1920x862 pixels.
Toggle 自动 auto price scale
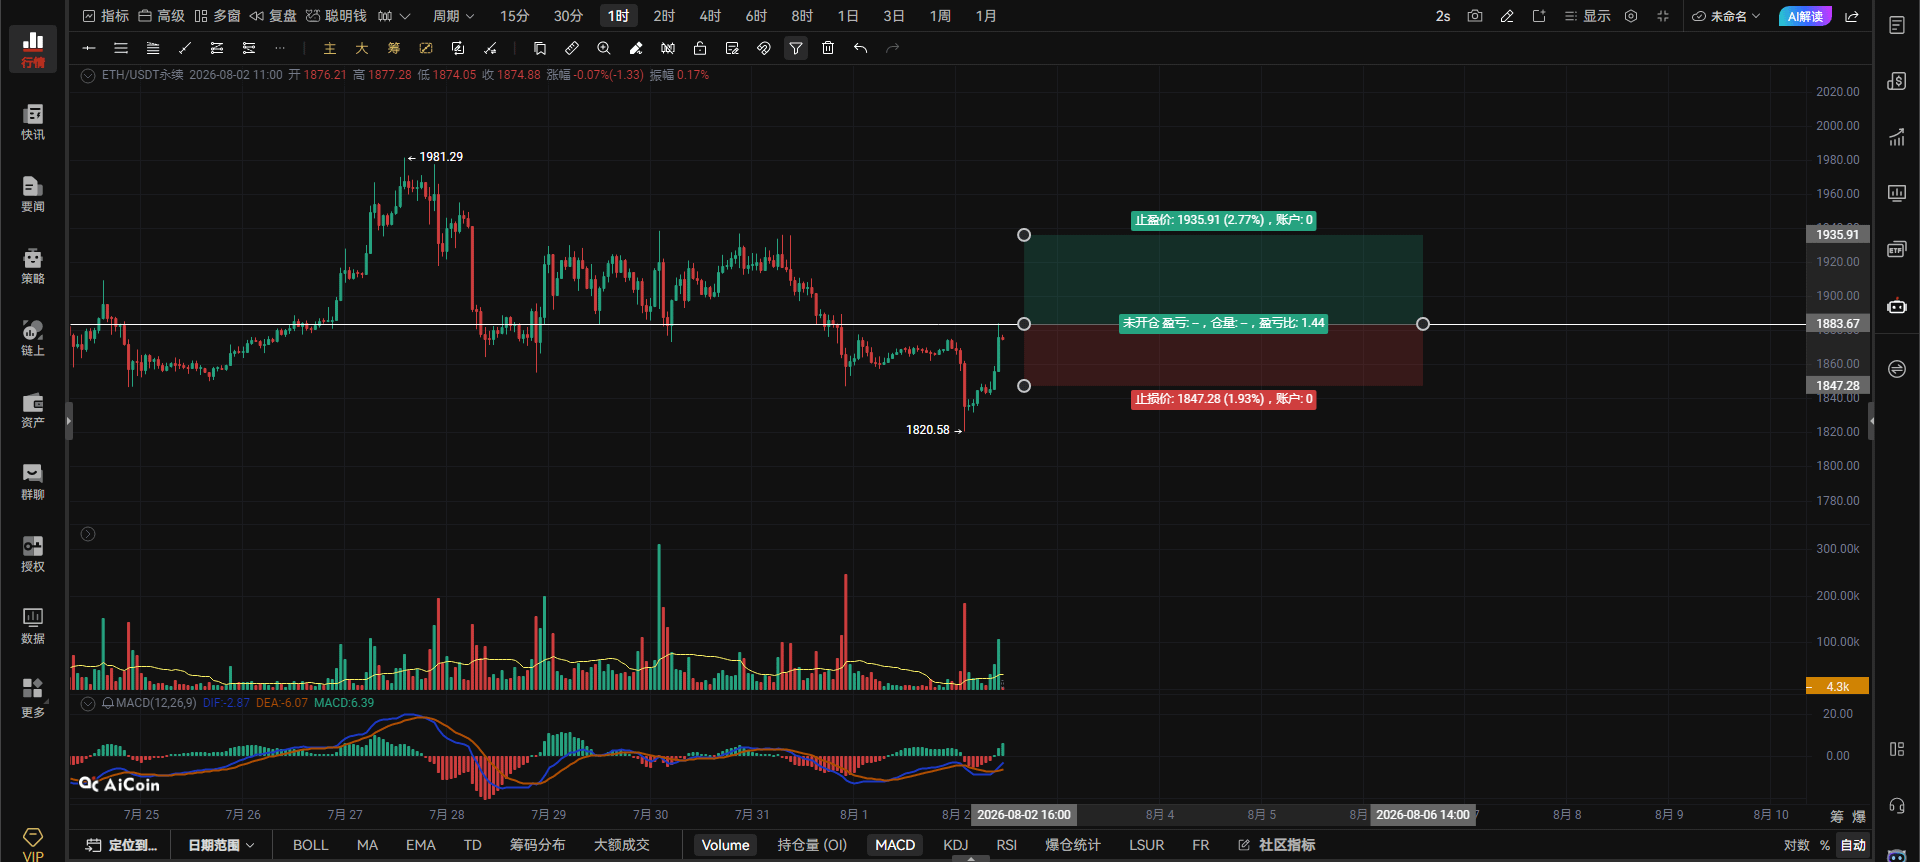[1853, 845]
